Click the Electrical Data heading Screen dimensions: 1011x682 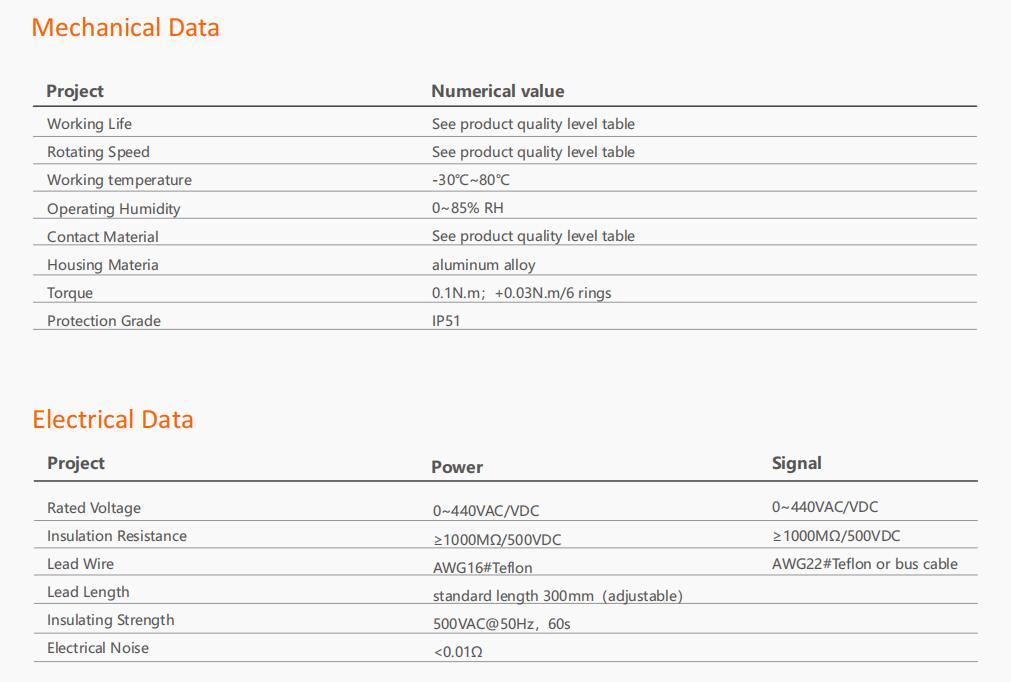coord(113,420)
